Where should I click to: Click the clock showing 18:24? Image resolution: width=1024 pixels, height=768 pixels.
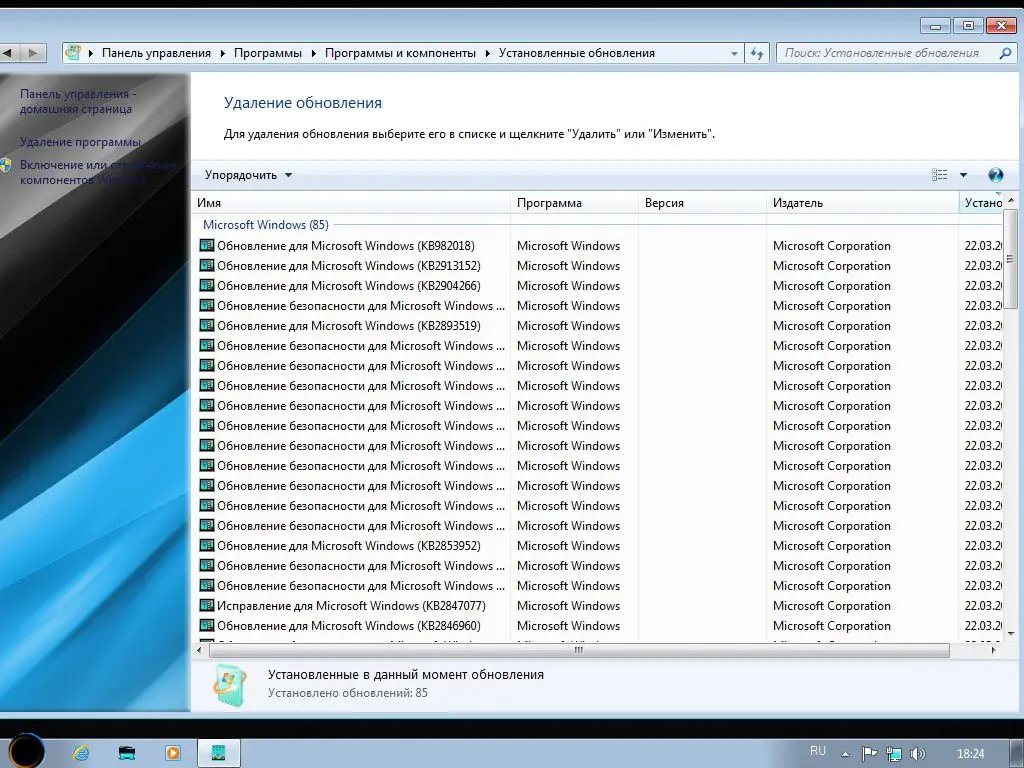pos(970,754)
